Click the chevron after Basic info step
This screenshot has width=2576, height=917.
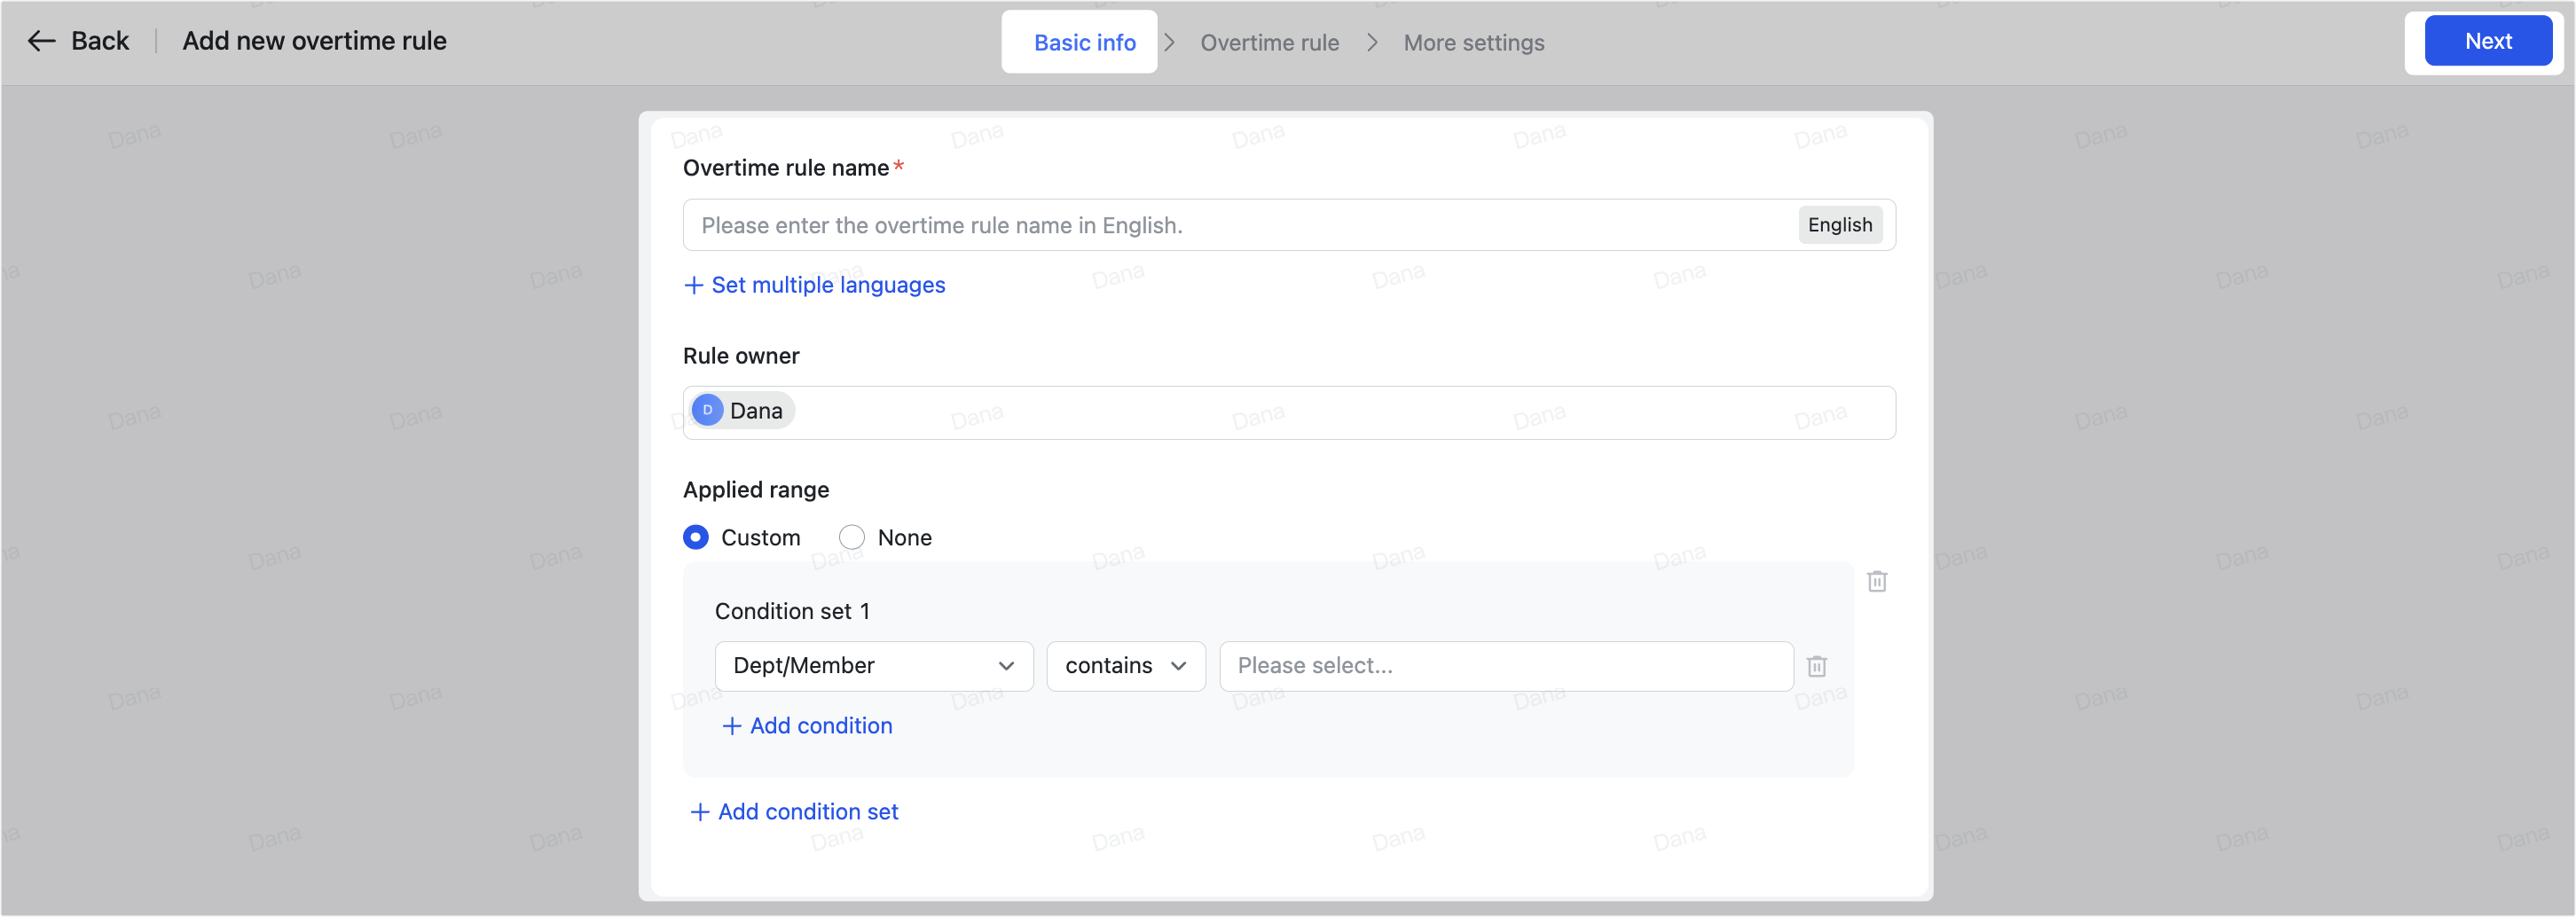click(x=1169, y=43)
